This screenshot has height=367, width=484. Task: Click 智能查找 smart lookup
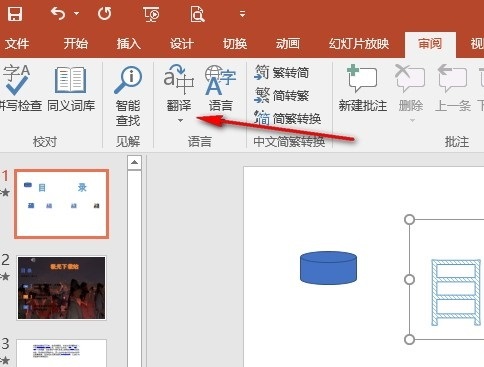pyautogui.click(x=128, y=96)
